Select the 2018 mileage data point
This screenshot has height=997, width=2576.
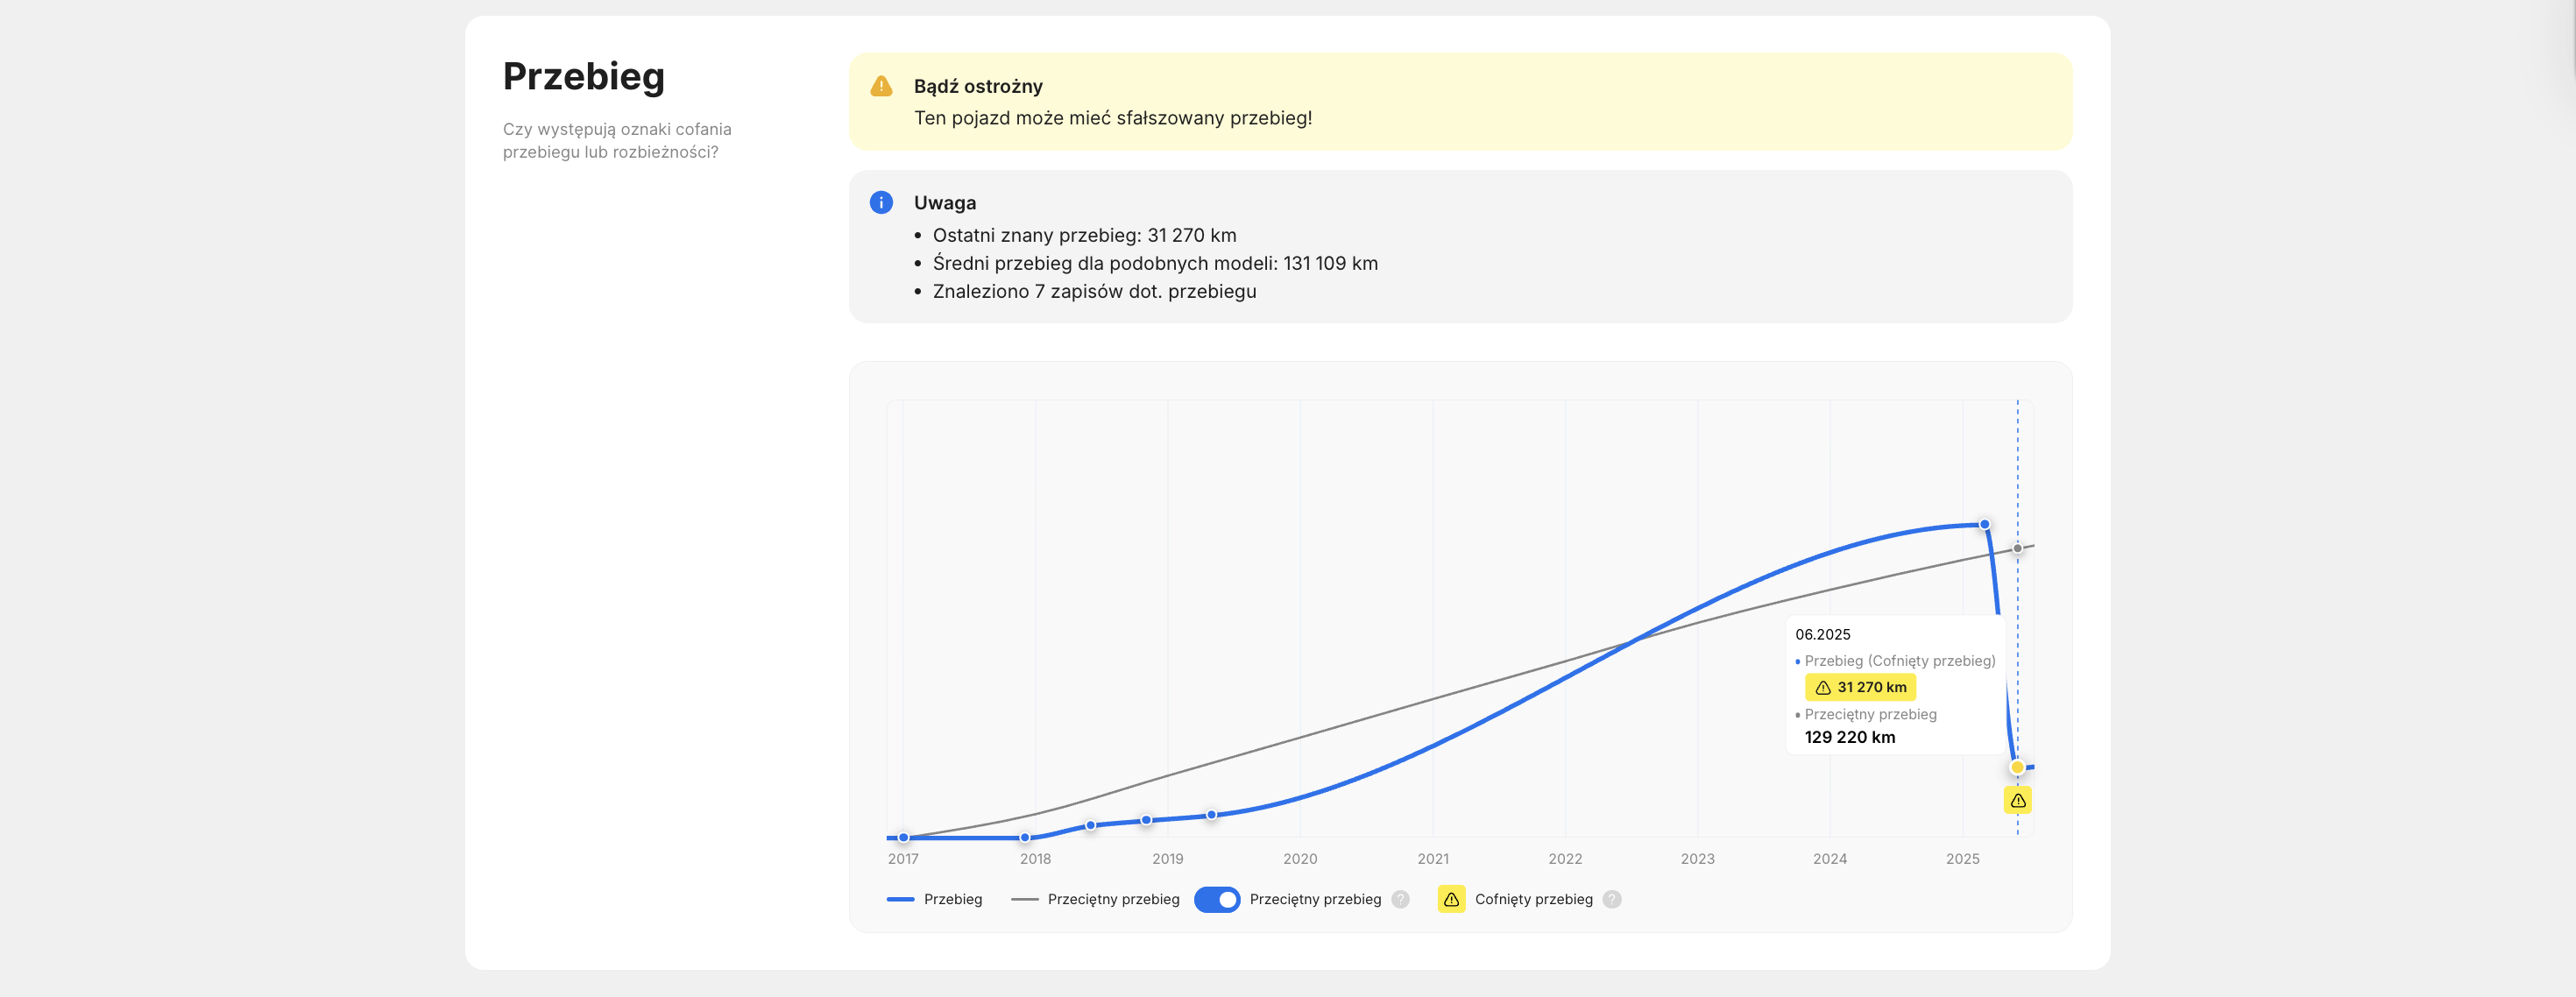(x=1024, y=837)
